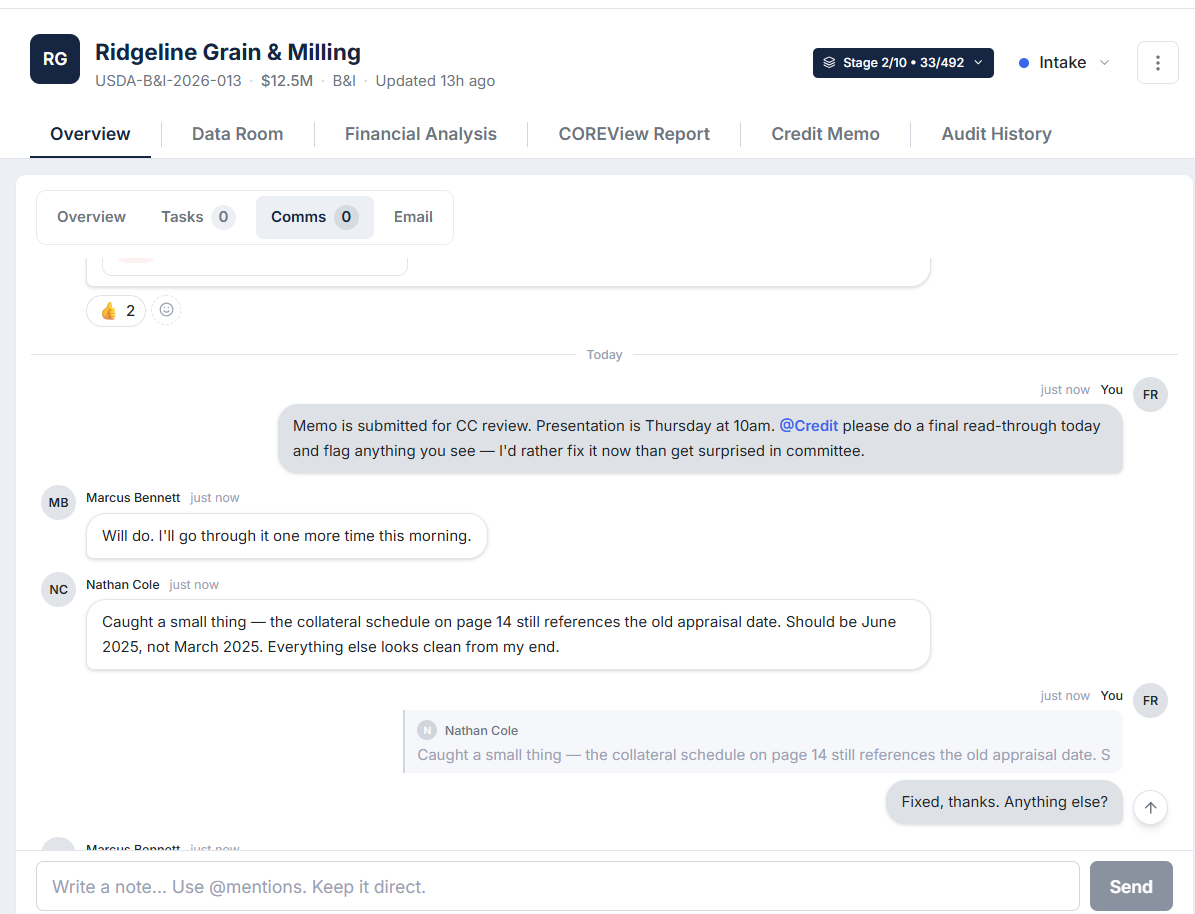
Task: Open the Stage 2/10 pipeline layers icon
Action: pyautogui.click(x=828, y=62)
